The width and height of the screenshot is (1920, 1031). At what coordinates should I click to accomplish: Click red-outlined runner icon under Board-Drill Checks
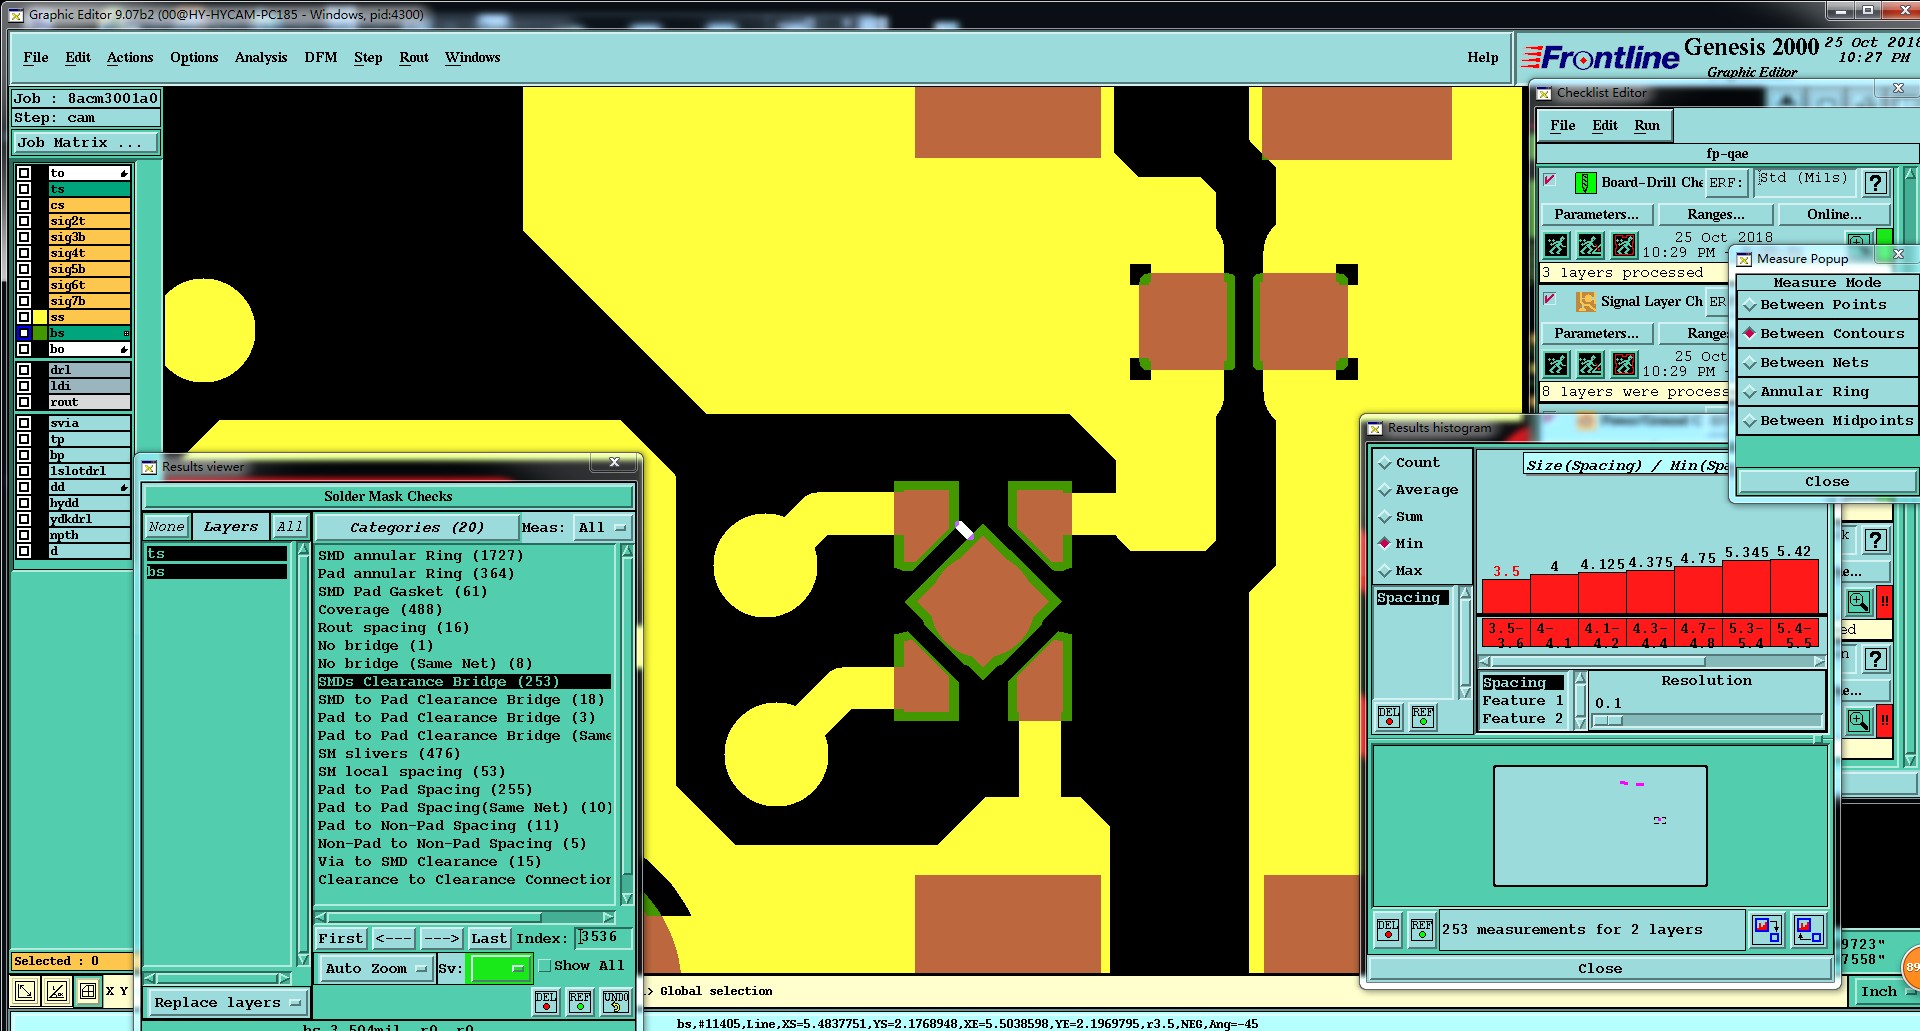1625,245
